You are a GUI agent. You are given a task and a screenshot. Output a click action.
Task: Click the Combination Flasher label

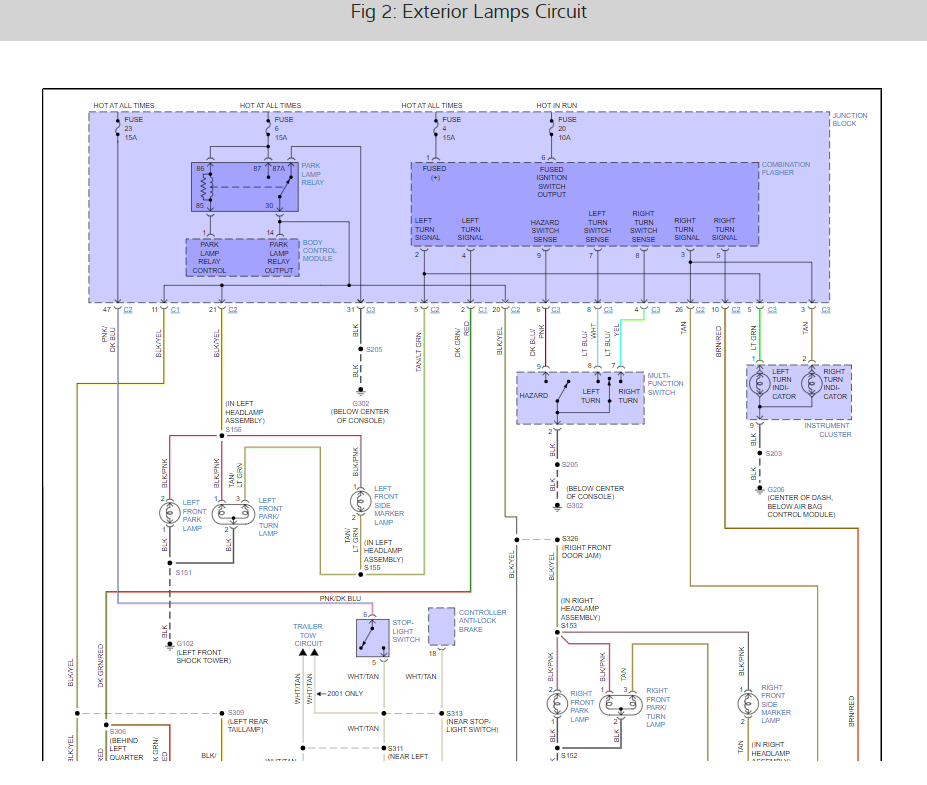pyautogui.click(x=786, y=168)
